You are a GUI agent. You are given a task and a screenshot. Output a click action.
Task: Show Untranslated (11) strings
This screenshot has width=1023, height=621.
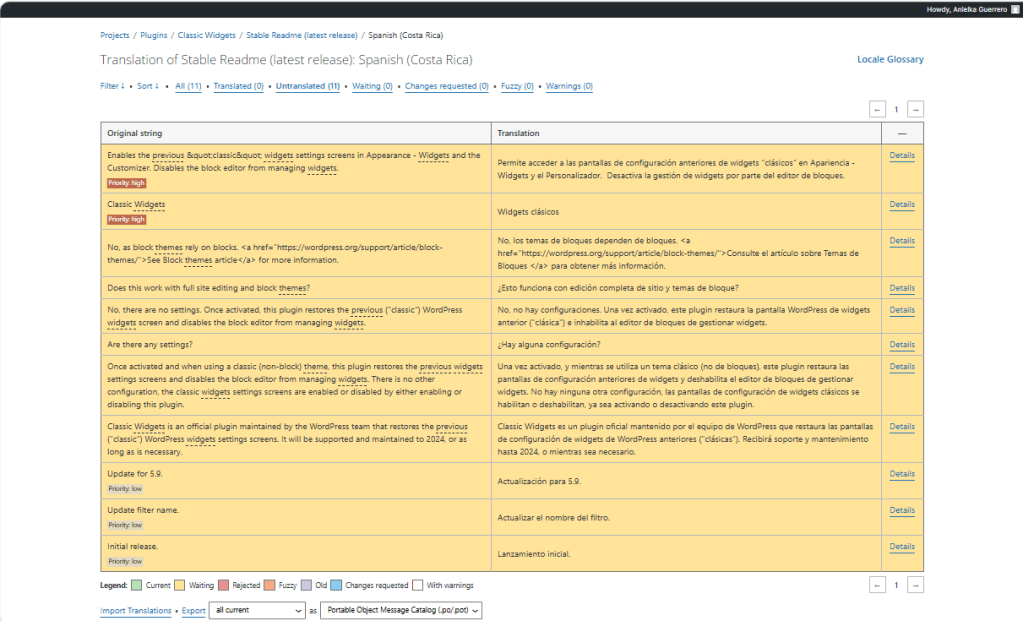pyautogui.click(x=307, y=86)
